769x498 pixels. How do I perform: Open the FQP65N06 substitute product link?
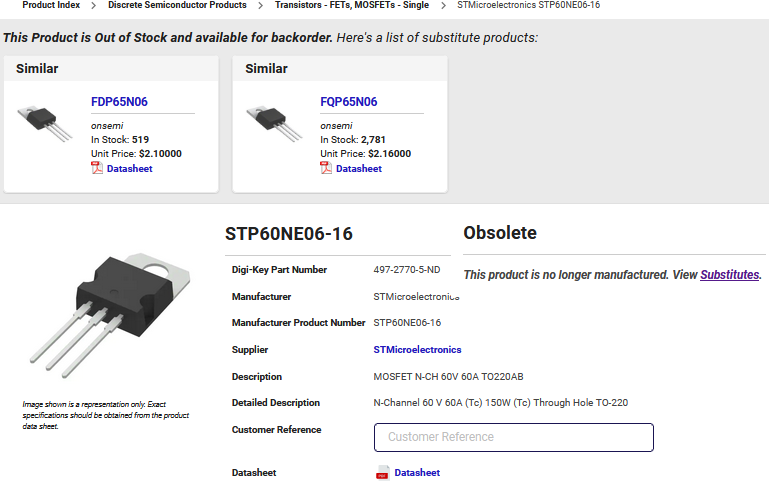pyautogui.click(x=348, y=102)
